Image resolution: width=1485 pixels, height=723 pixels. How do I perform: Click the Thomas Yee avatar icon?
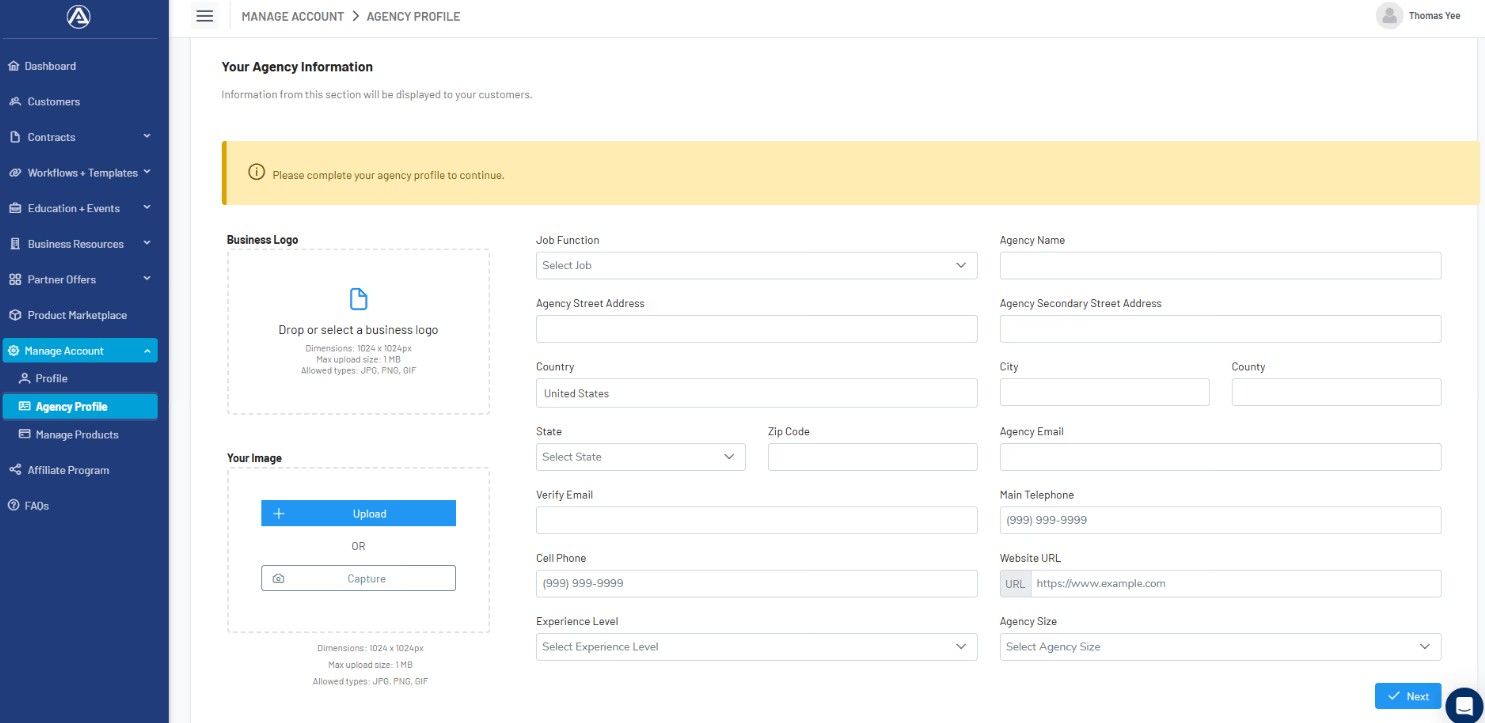[1389, 16]
